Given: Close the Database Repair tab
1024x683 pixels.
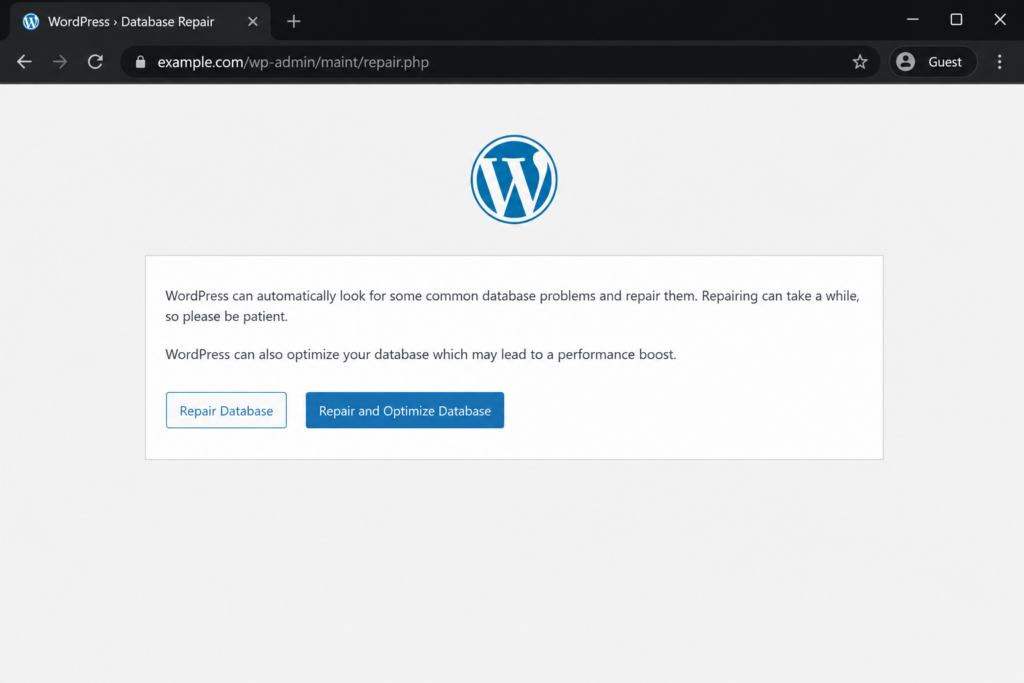Looking at the screenshot, I should [253, 22].
